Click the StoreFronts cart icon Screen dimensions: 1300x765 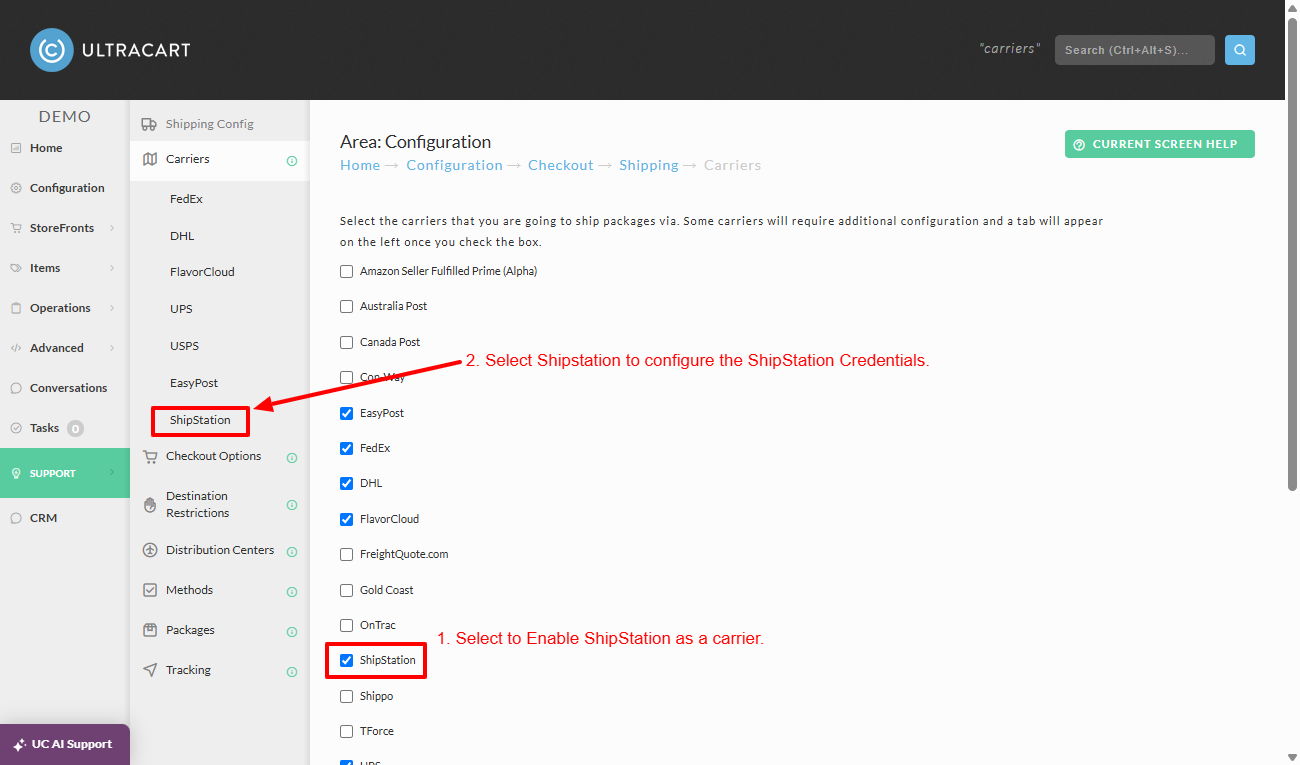[x=16, y=228]
